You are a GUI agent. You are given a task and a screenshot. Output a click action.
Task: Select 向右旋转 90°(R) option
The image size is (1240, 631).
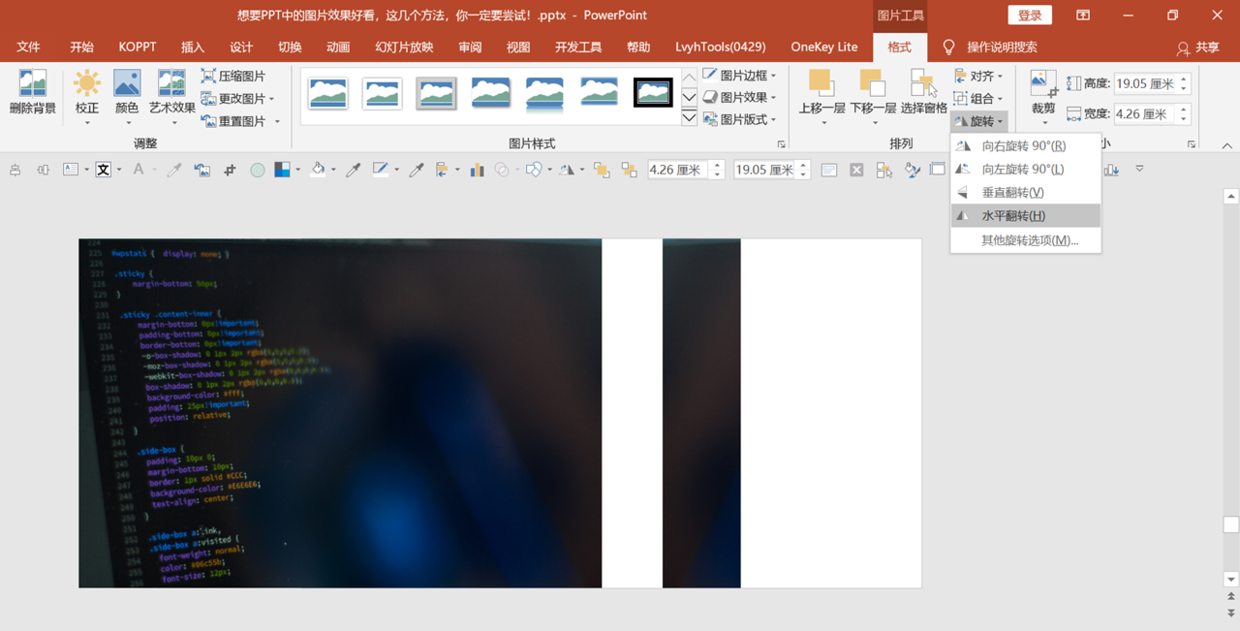click(1025, 146)
